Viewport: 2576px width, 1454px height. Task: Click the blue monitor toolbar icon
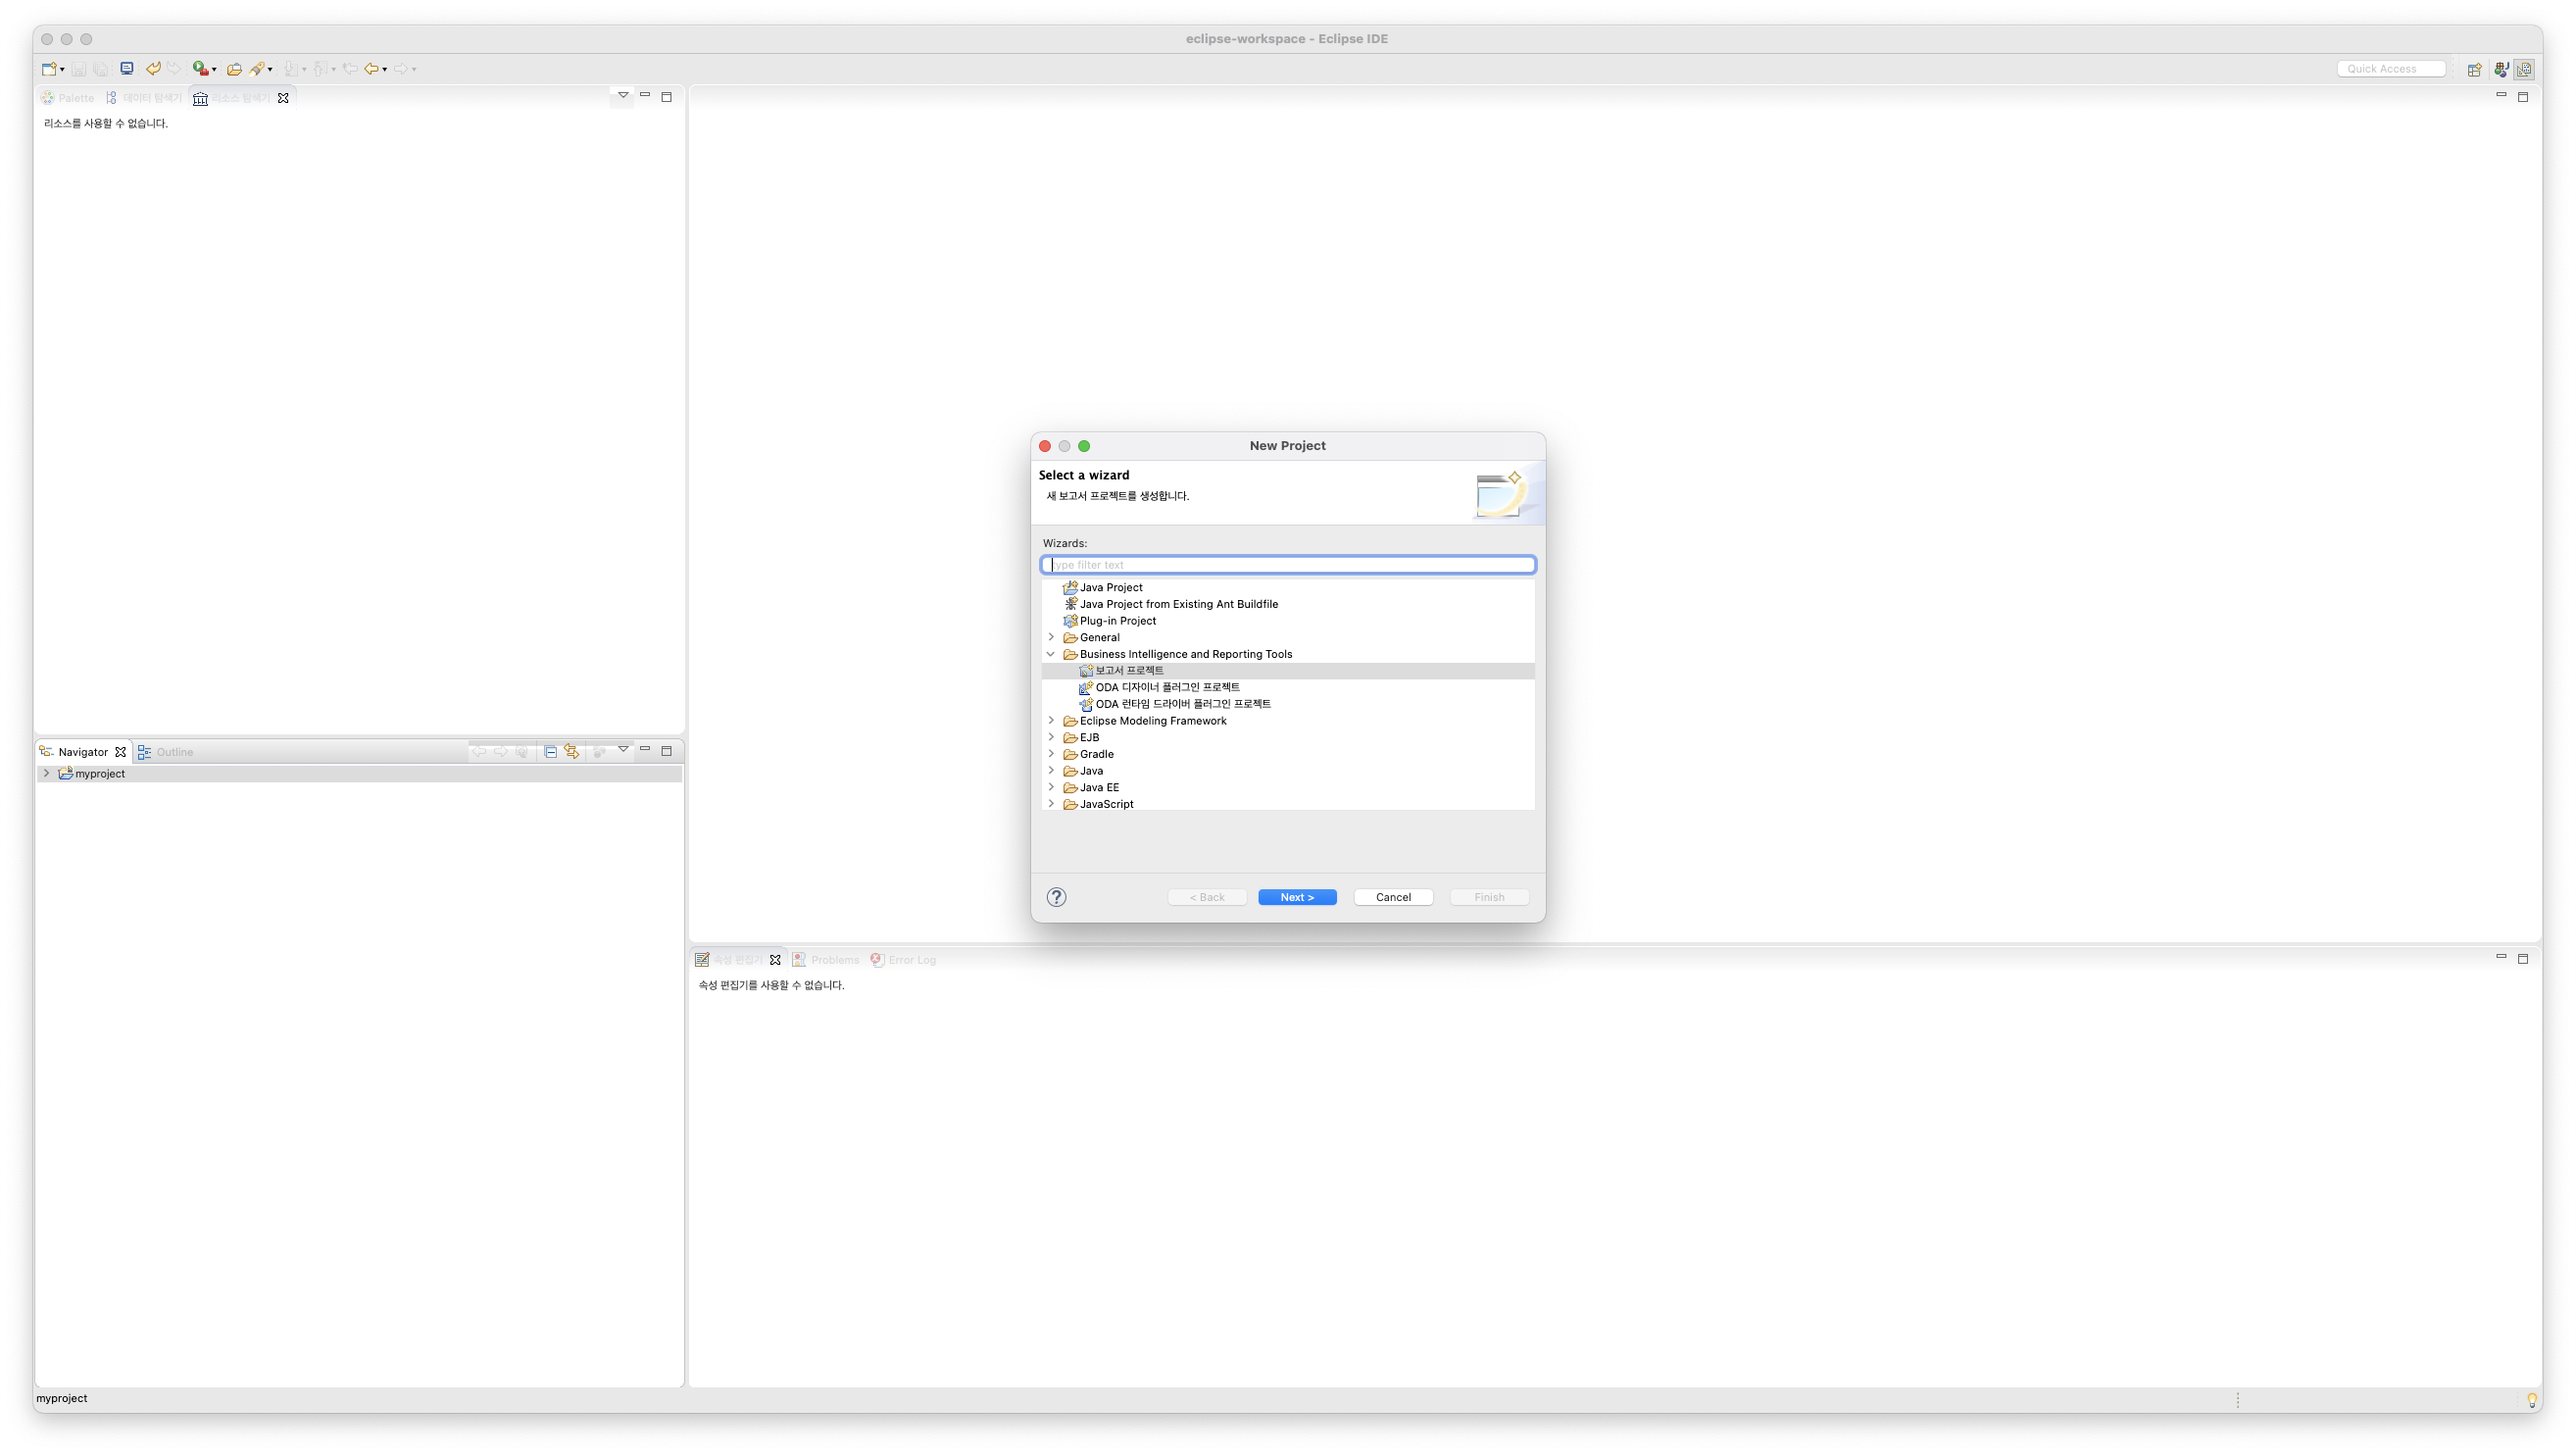pyautogui.click(x=127, y=69)
